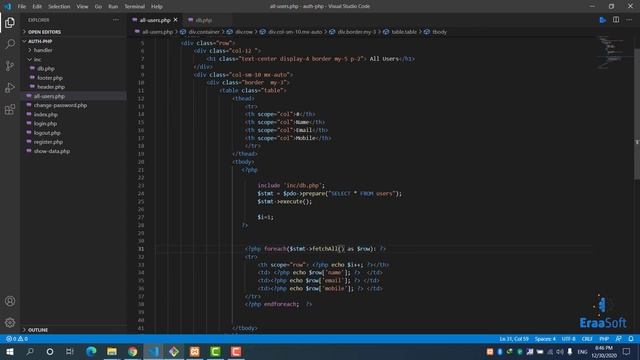This screenshot has width=640, height=360.
Task: Open Cortana circle on taskbar
Action: click(x=50, y=351)
